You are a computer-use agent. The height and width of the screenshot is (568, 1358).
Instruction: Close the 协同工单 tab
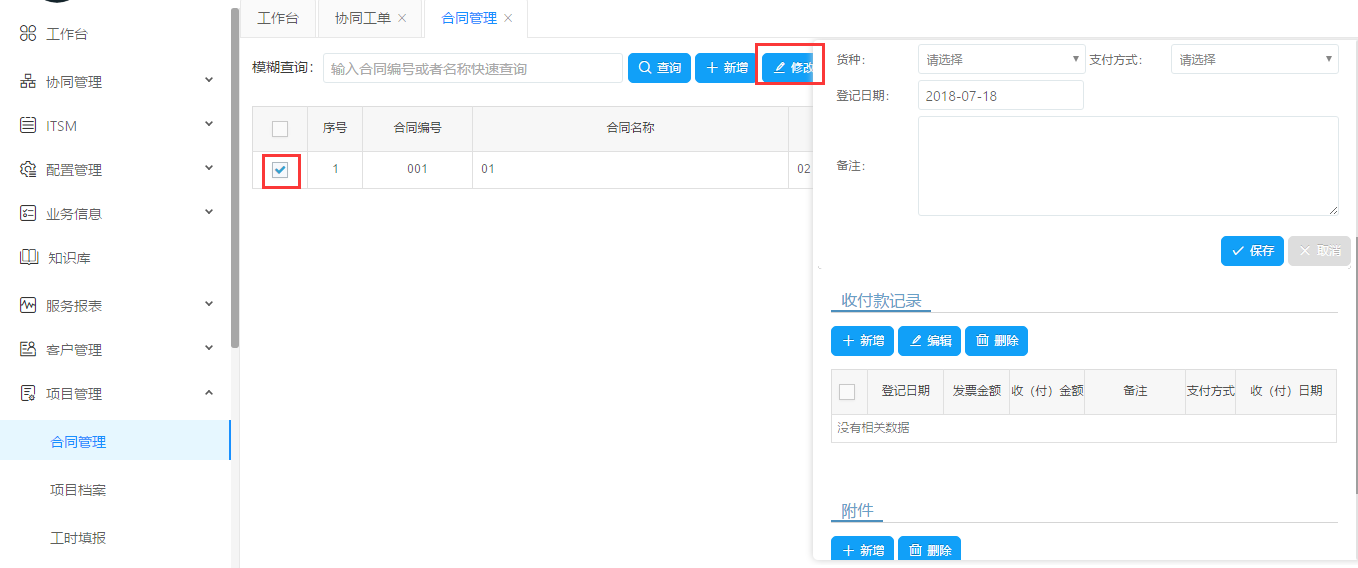(x=402, y=19)
